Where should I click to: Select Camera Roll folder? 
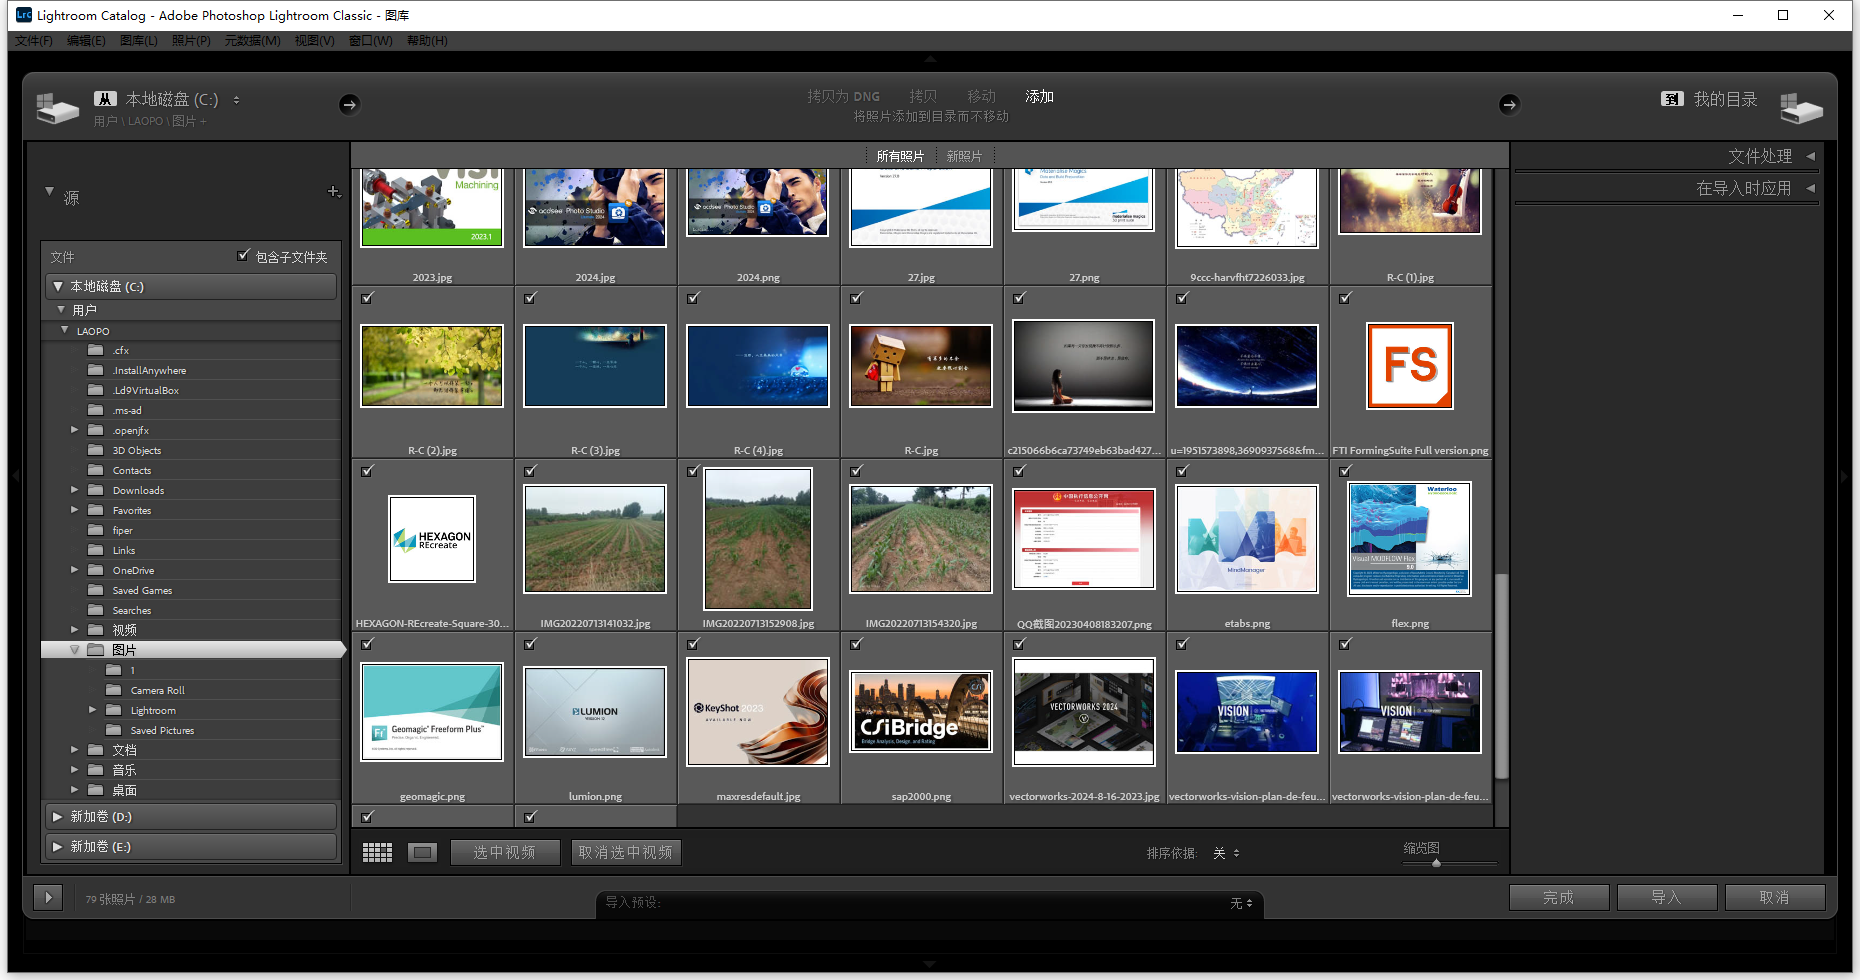[x=157, y=690]
